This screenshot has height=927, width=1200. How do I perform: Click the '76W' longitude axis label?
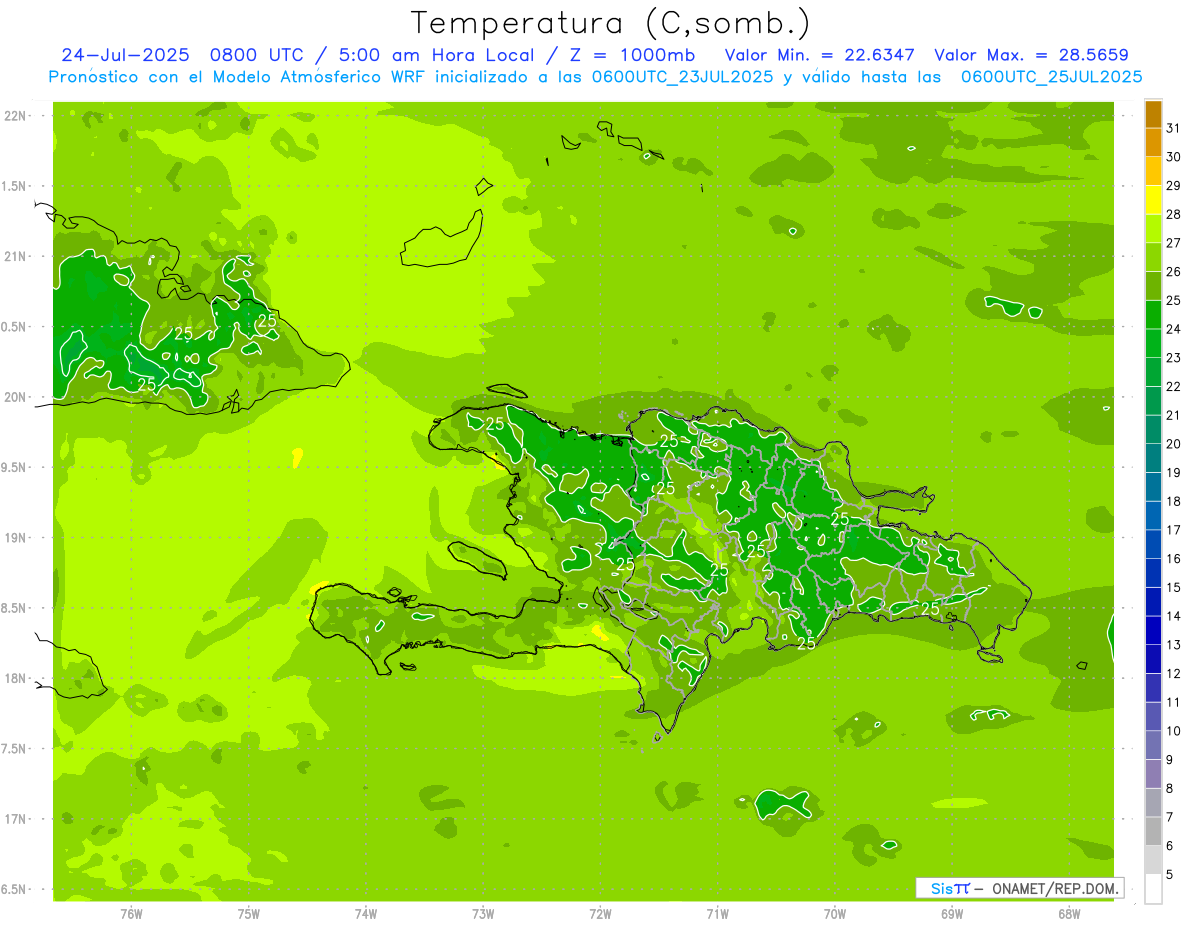click(x=131, y=914)
